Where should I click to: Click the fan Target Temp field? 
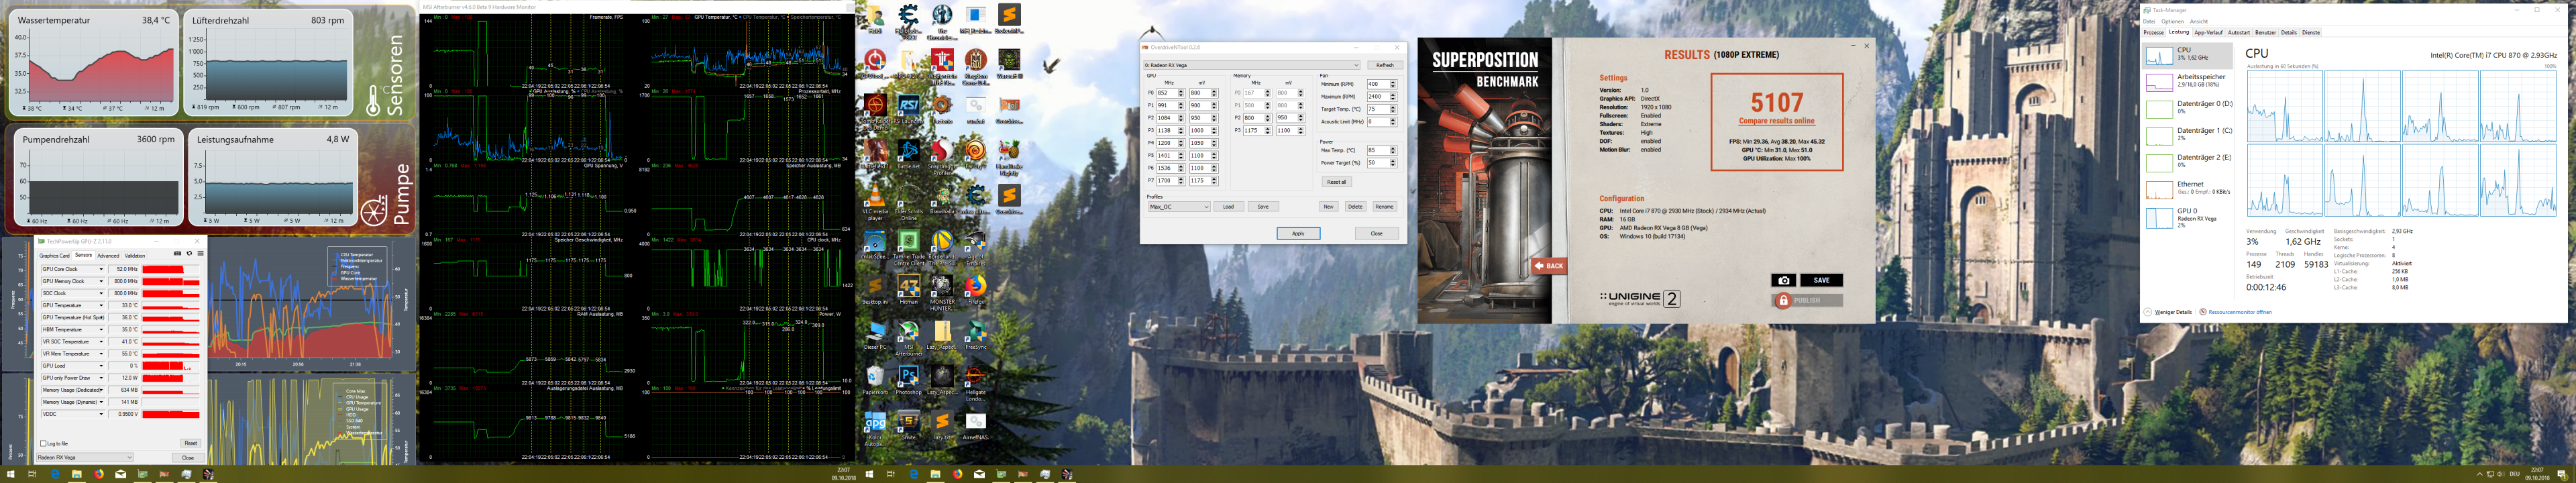pyautogui.click(x=1383, y=109)
